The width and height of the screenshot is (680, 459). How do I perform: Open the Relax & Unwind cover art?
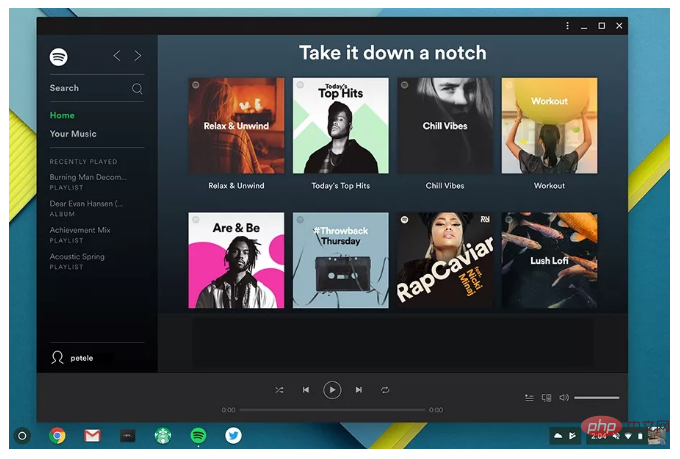(x=236, y=126)
